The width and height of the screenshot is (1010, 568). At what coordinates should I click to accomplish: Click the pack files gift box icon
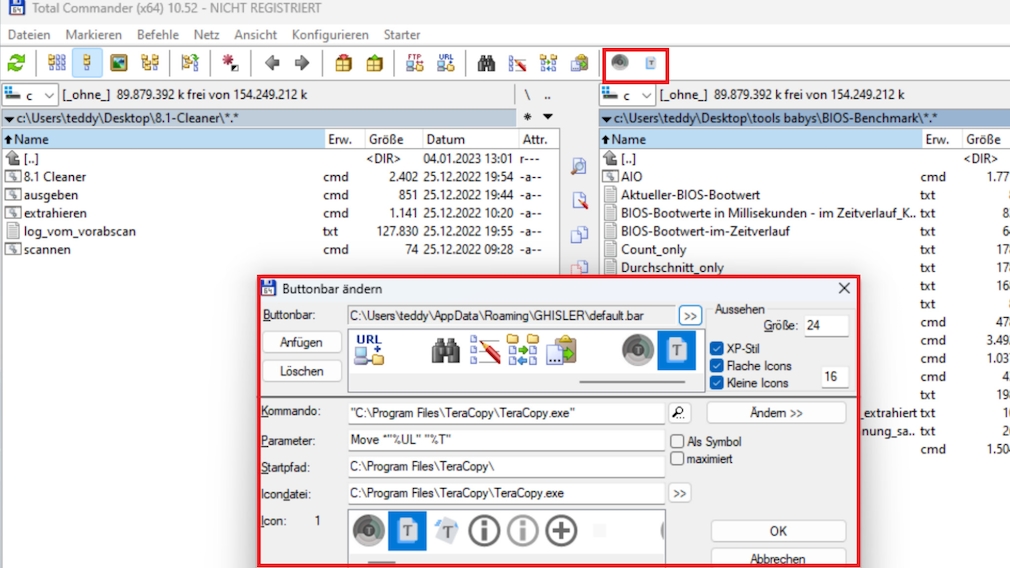tap(343, 63)
